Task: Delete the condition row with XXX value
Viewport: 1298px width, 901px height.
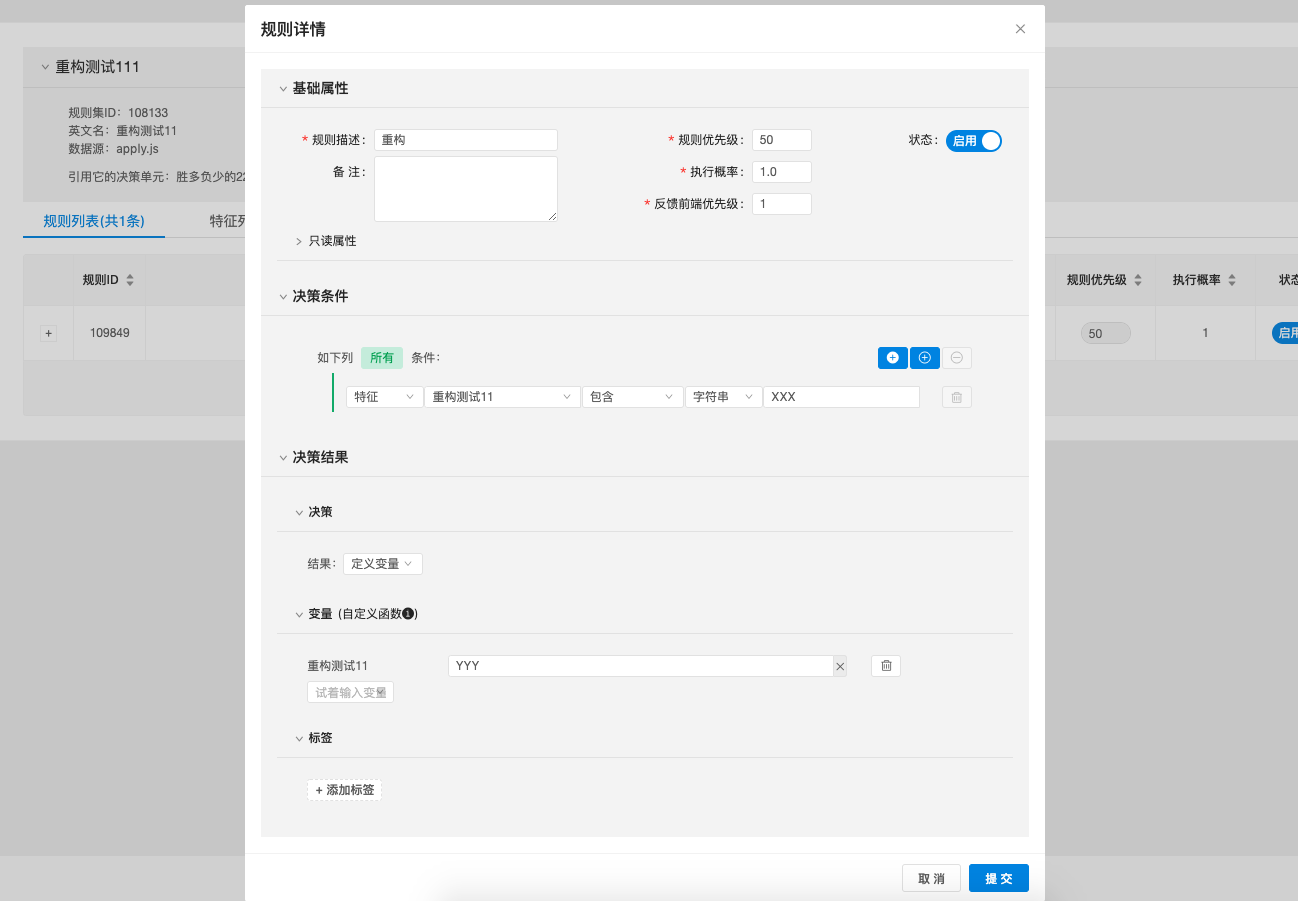Action: [956, 397]
